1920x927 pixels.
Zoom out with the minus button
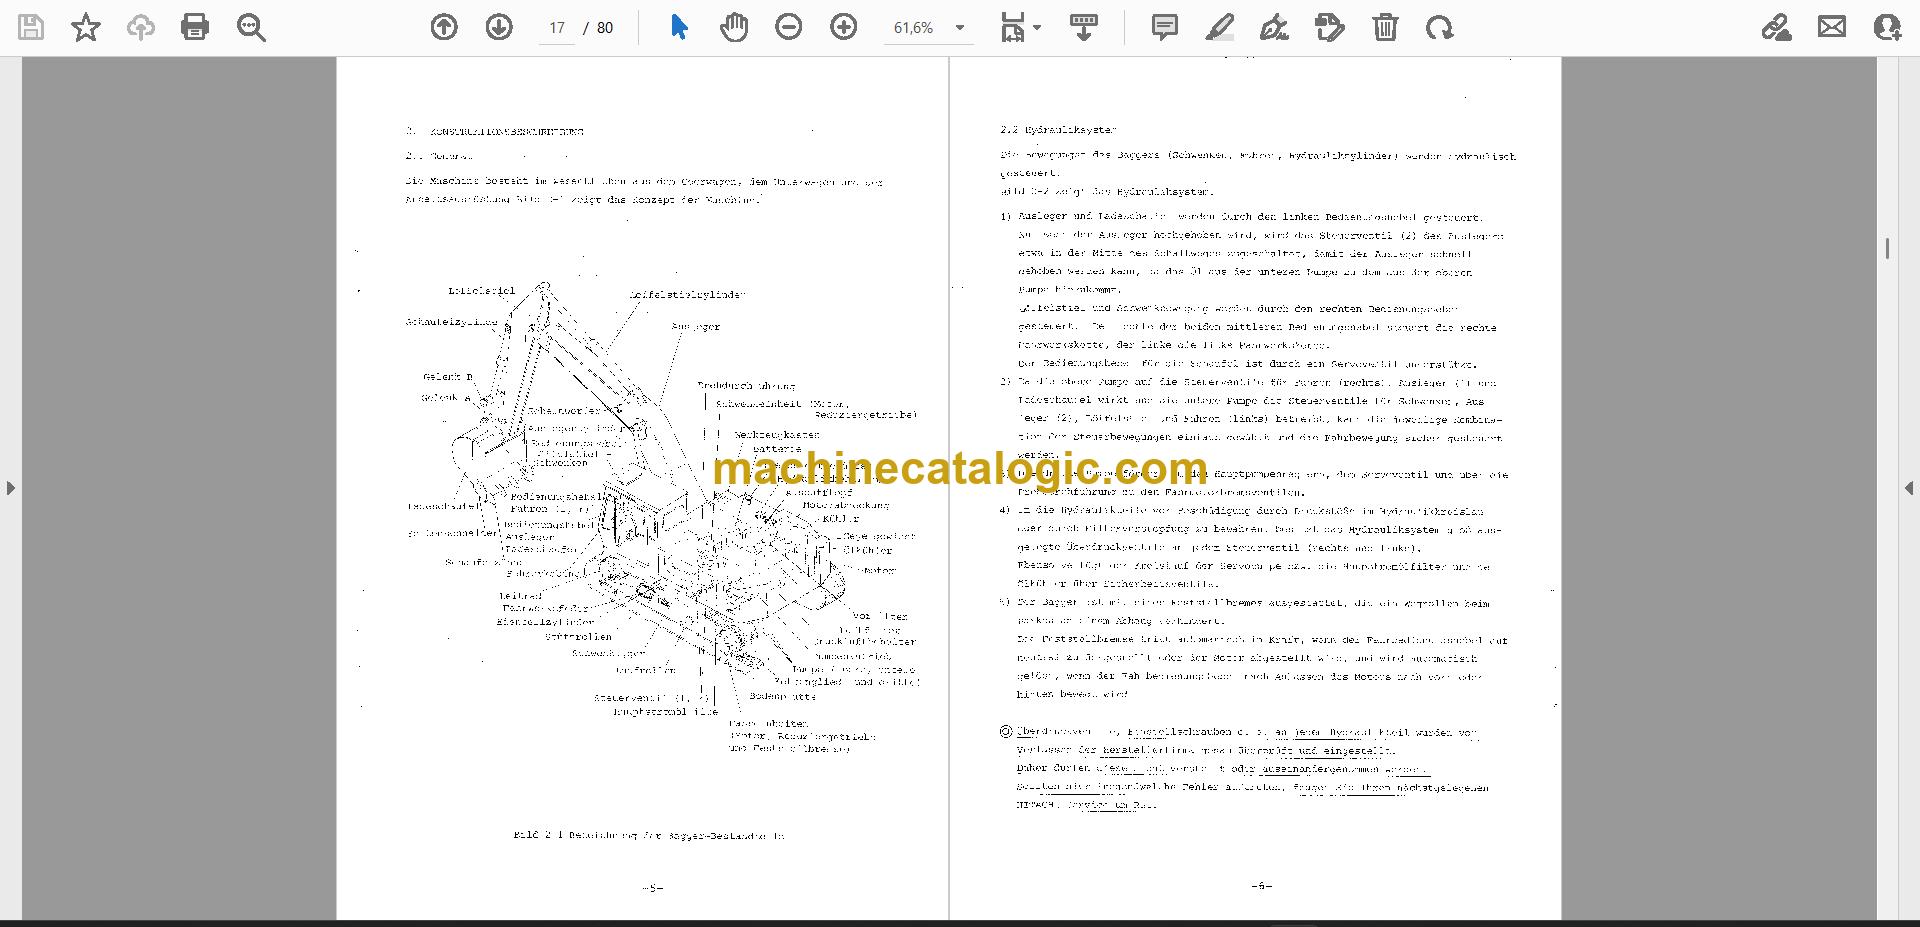[x=789, y=27]
